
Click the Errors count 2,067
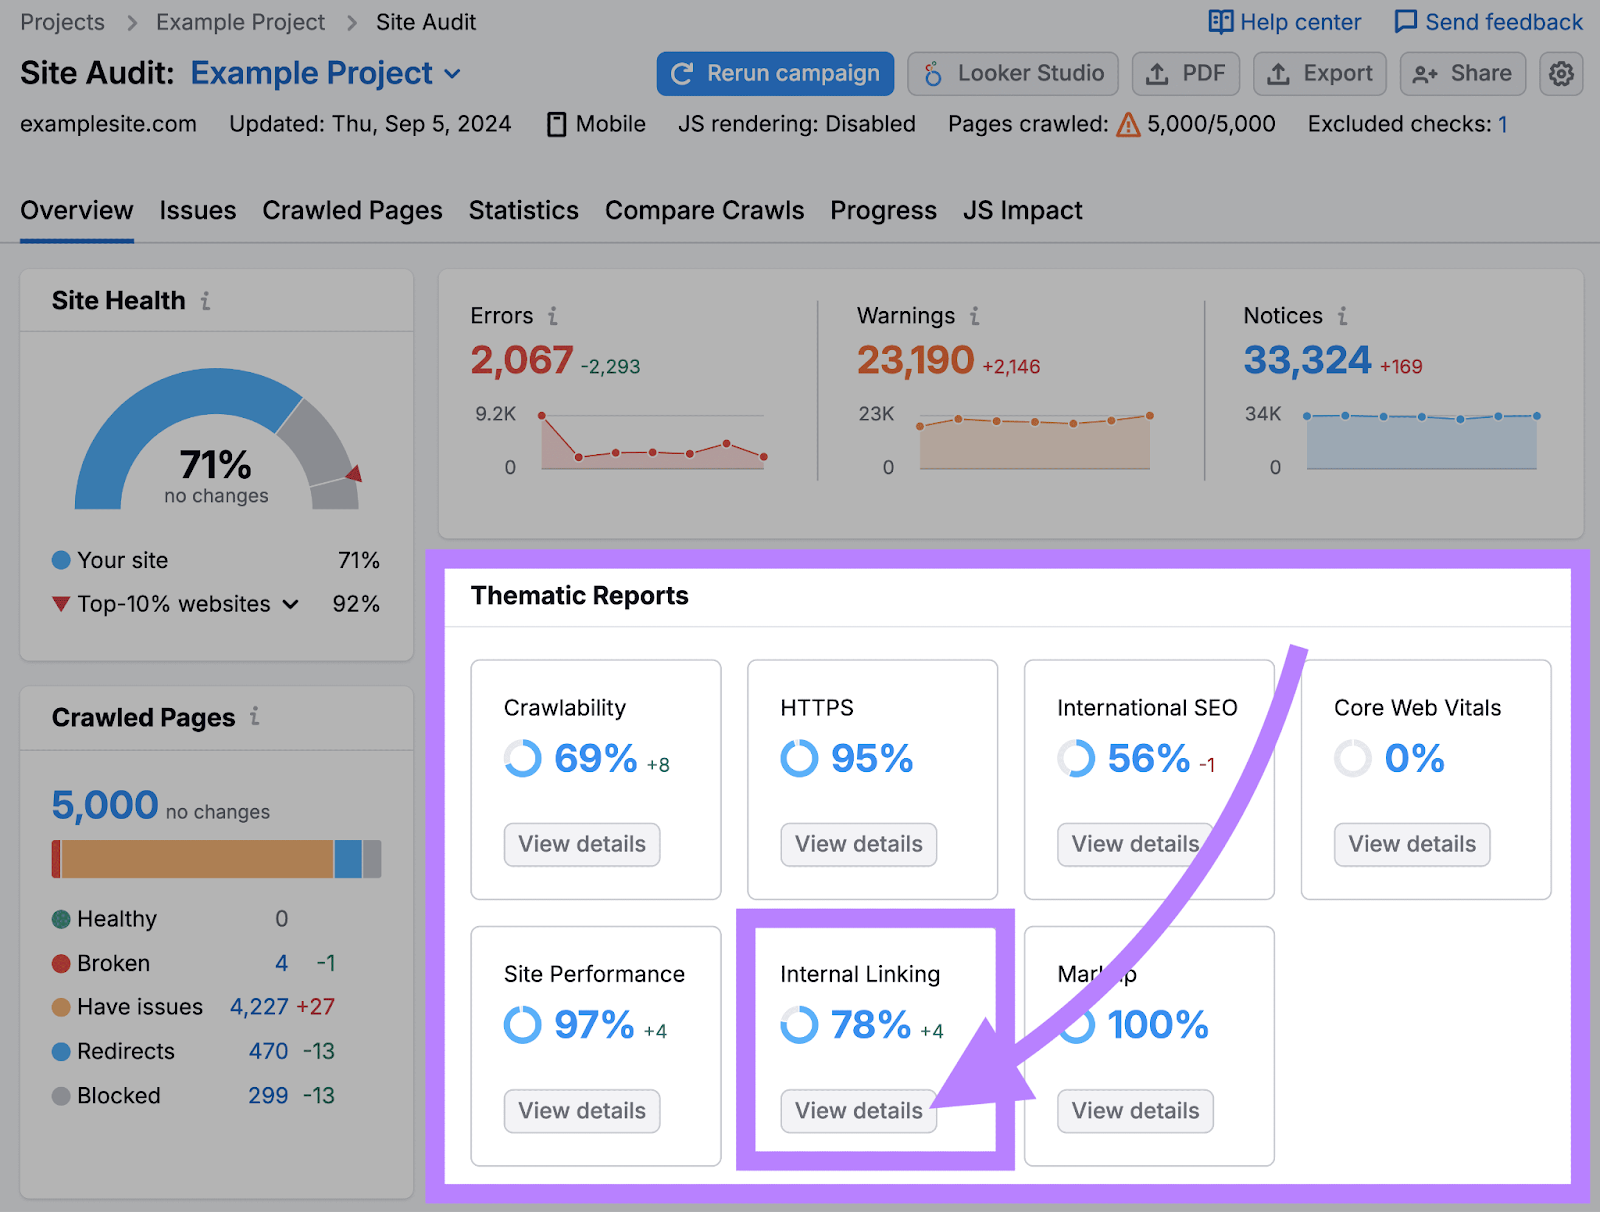(x=522, y=360)
